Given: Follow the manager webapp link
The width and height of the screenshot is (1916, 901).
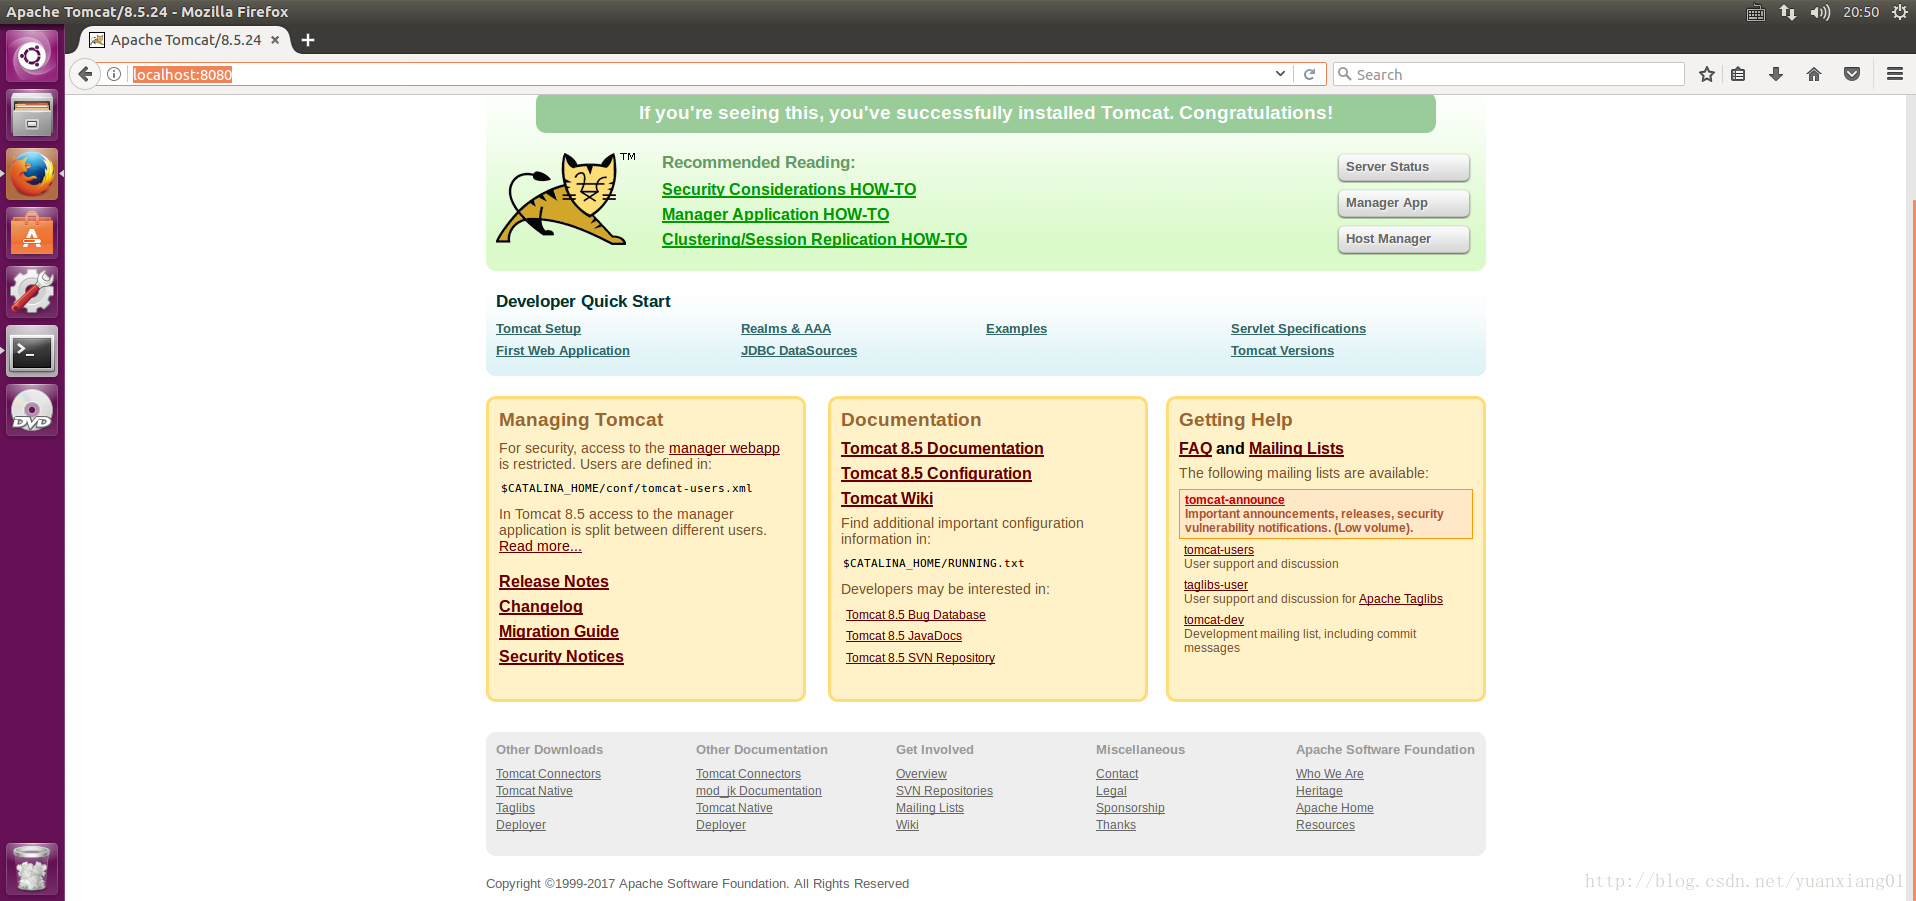Looking at the screenshot, I should pos(724,448).
